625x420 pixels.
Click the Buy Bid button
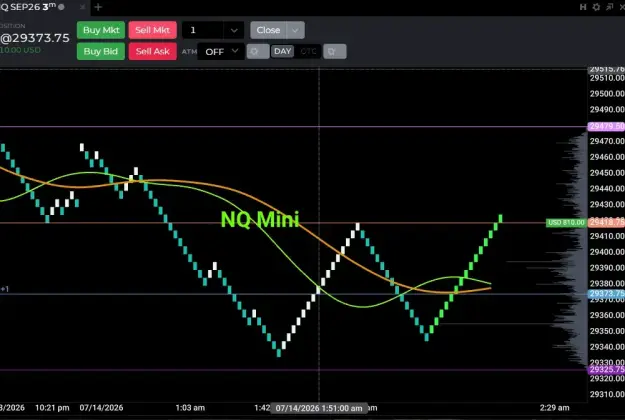click(x=101, y=51)
